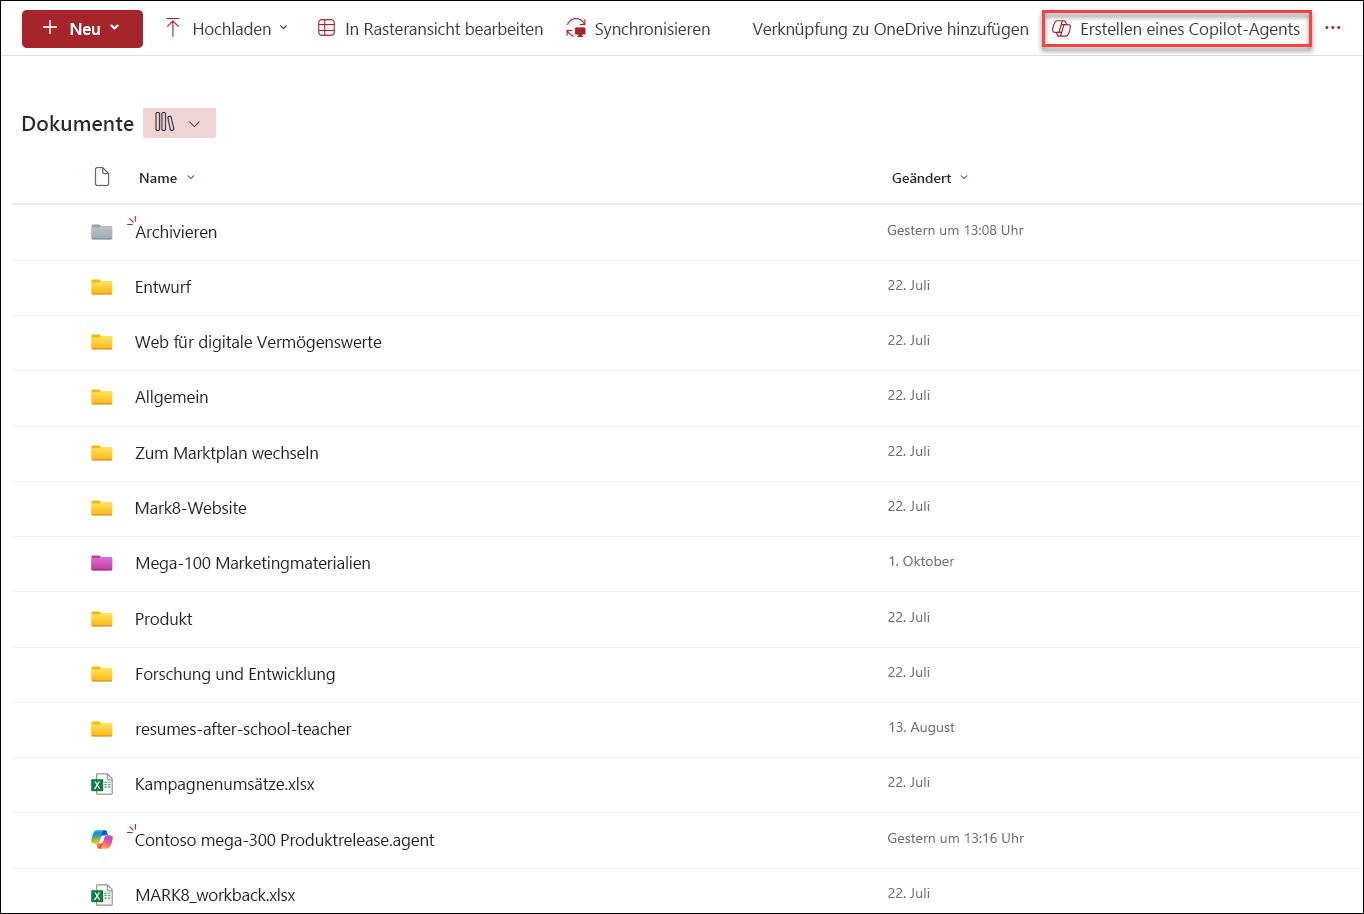Click the Copilot agent icon in toolbar
The image size is (1364, 914).
click(x=1062, y=29)
